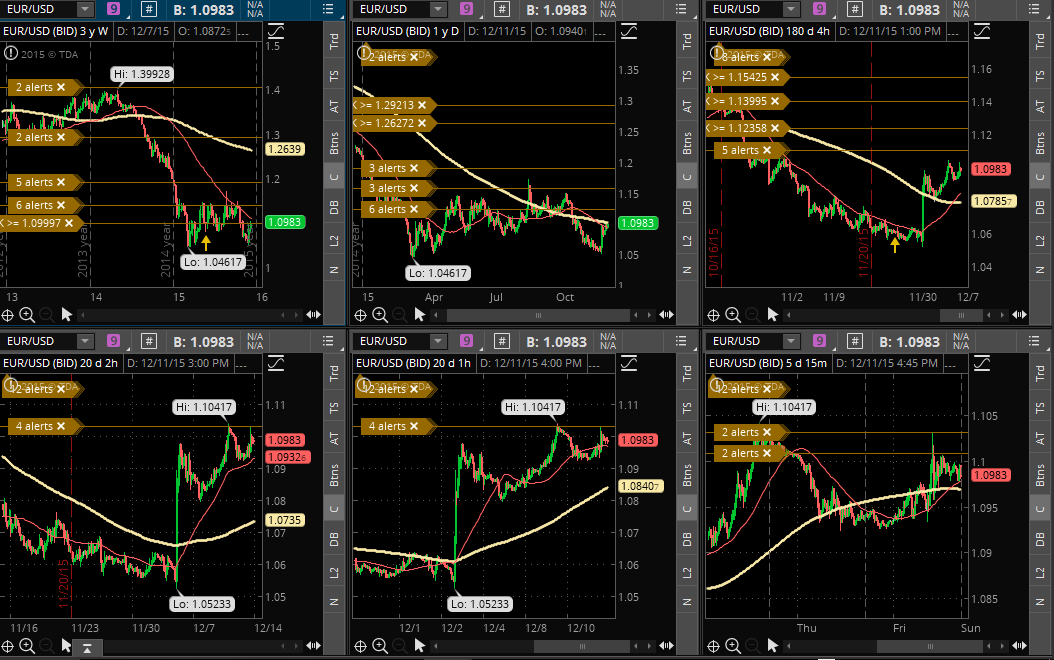Open the symbol dropdown arrow above the 20 d 1h chart
This screenshot has width=1054, height=660.
click(x=438, y=341)
